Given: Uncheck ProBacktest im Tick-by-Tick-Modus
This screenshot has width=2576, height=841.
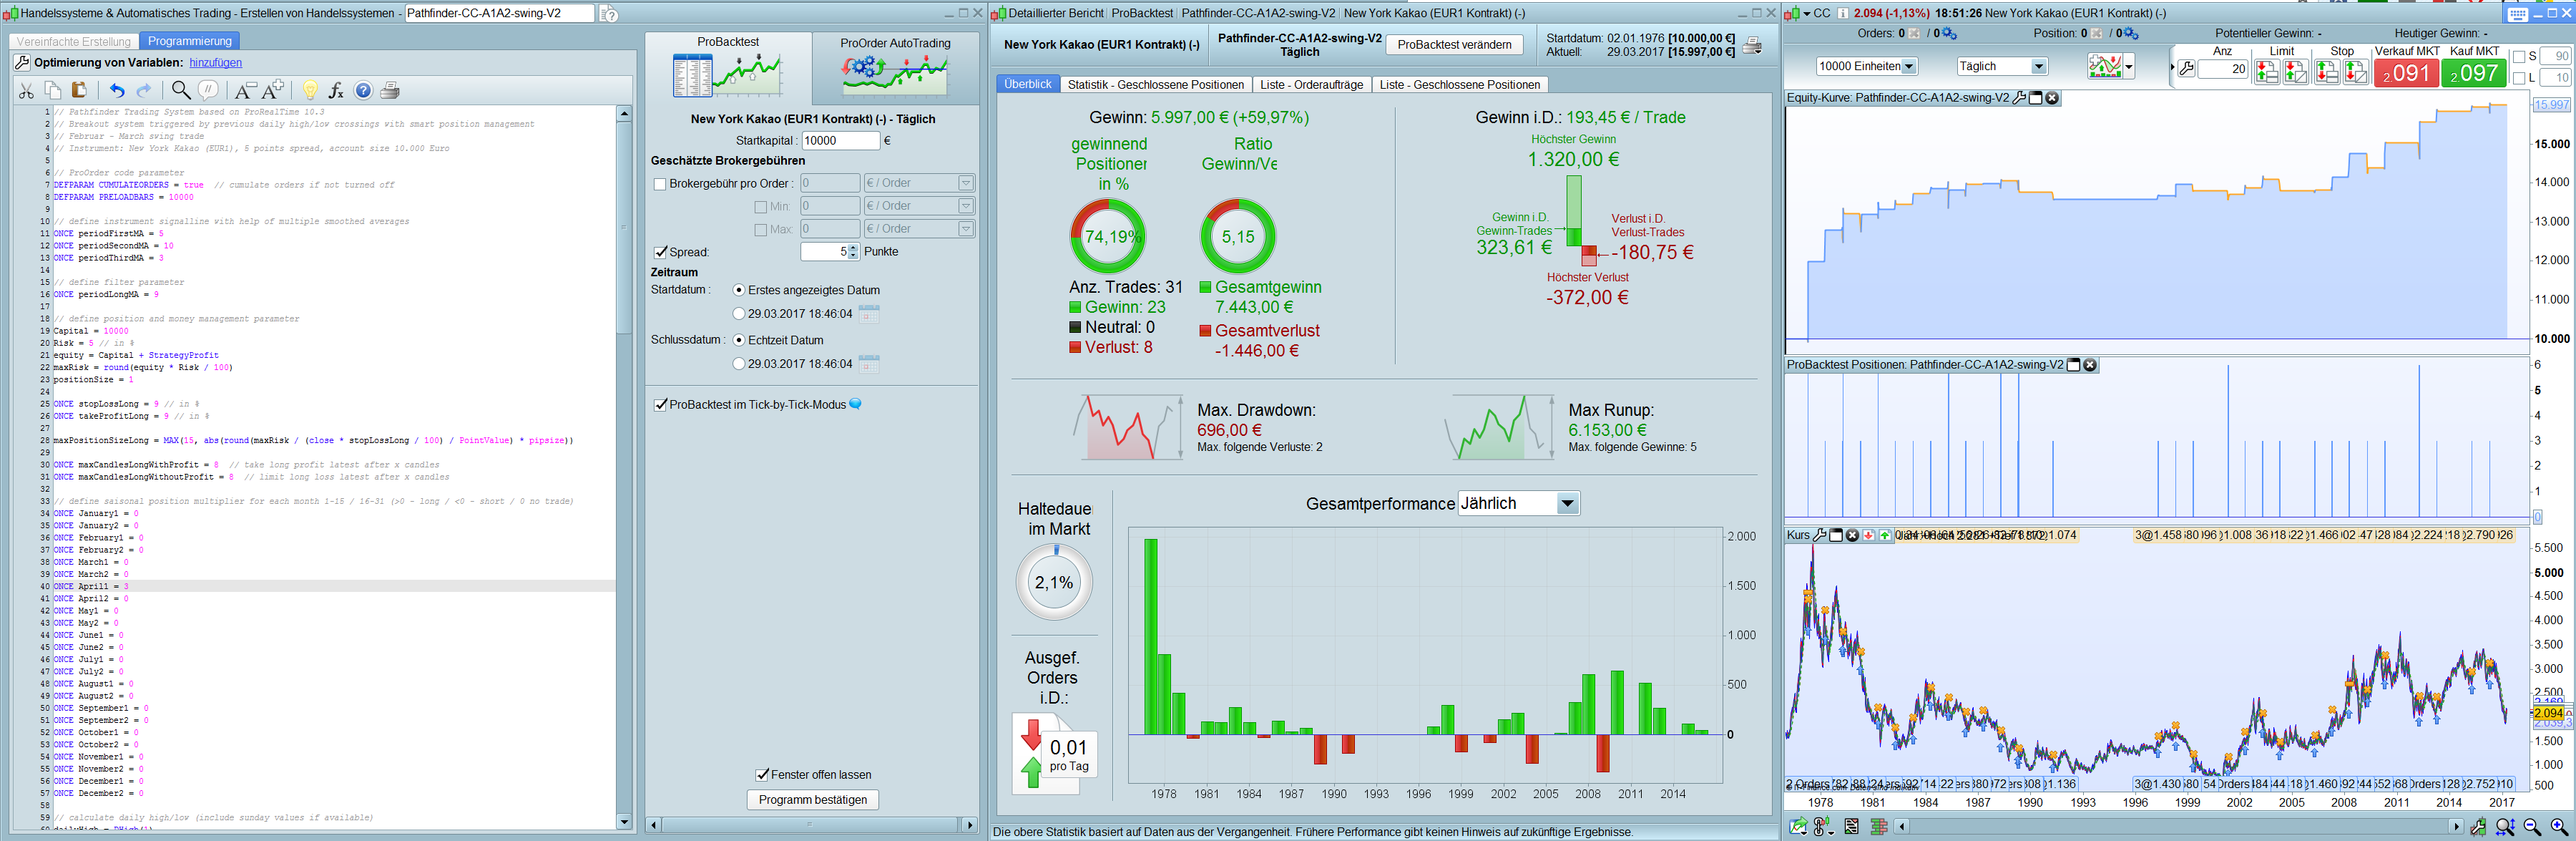Looking at the screenshot, I should point(660,405).
